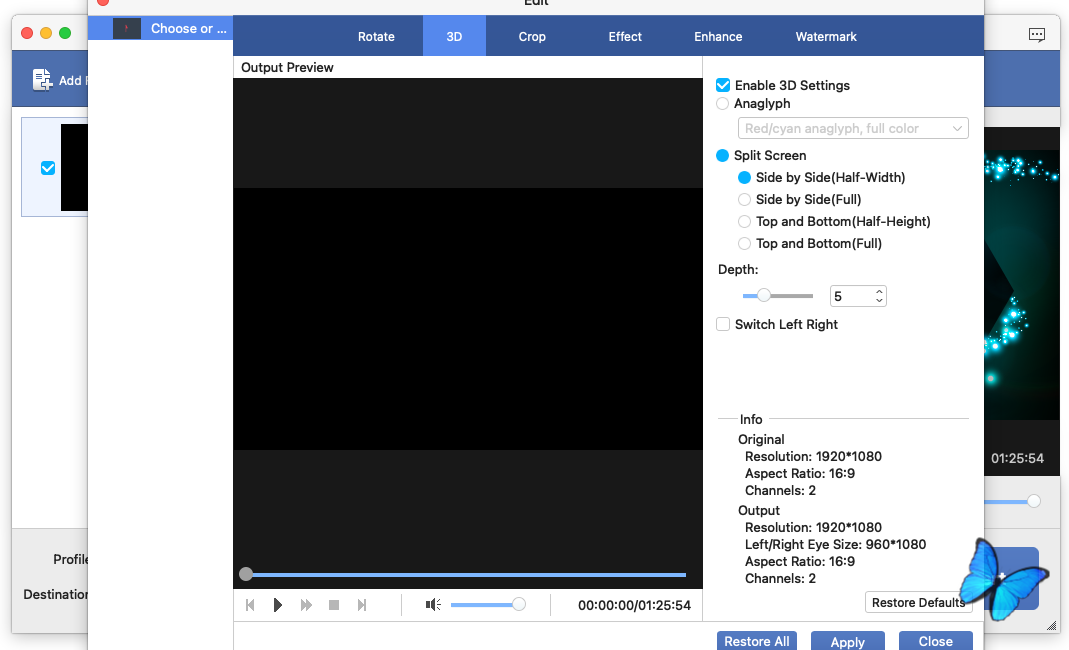Click the yellow minimize button of main window
Viewport: 1069px width, 650px height.
pyautogui.click(x=46, y=33)
